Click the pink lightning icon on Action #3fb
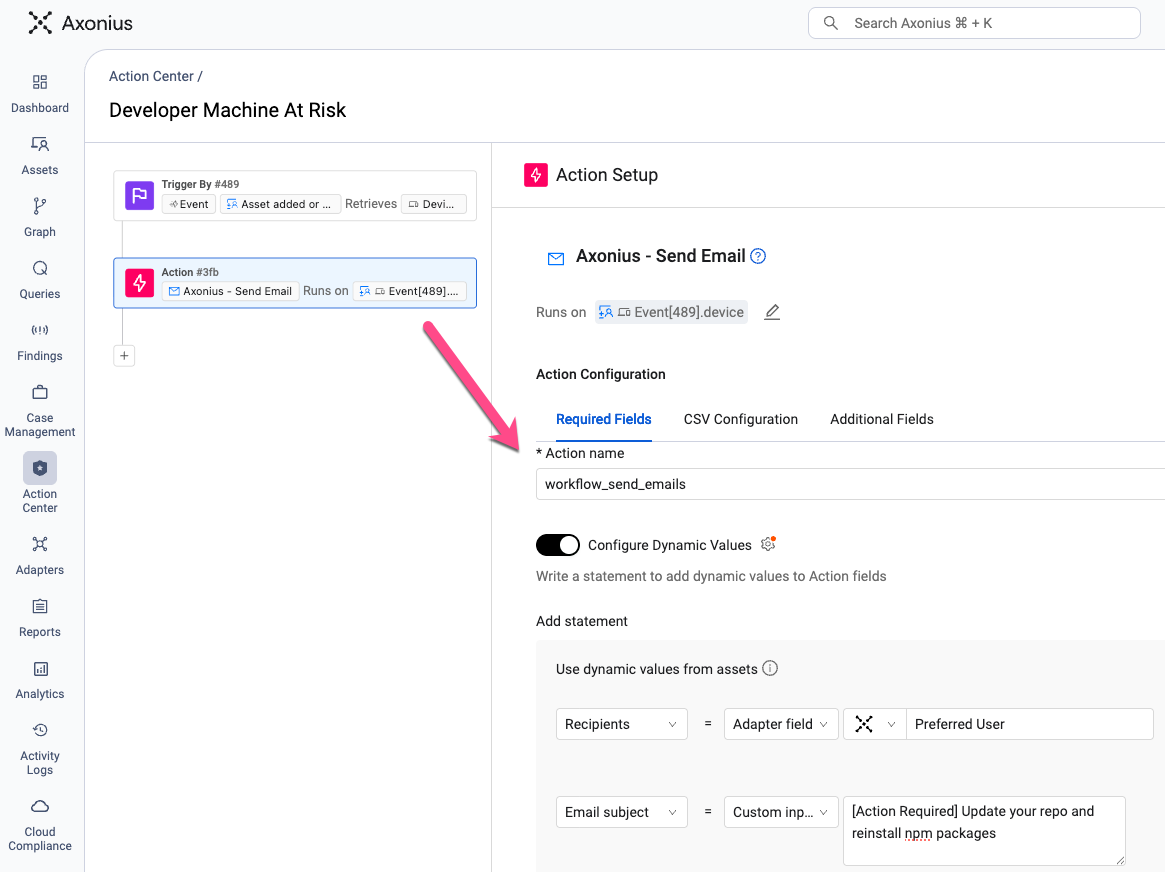 click(140, 283)
